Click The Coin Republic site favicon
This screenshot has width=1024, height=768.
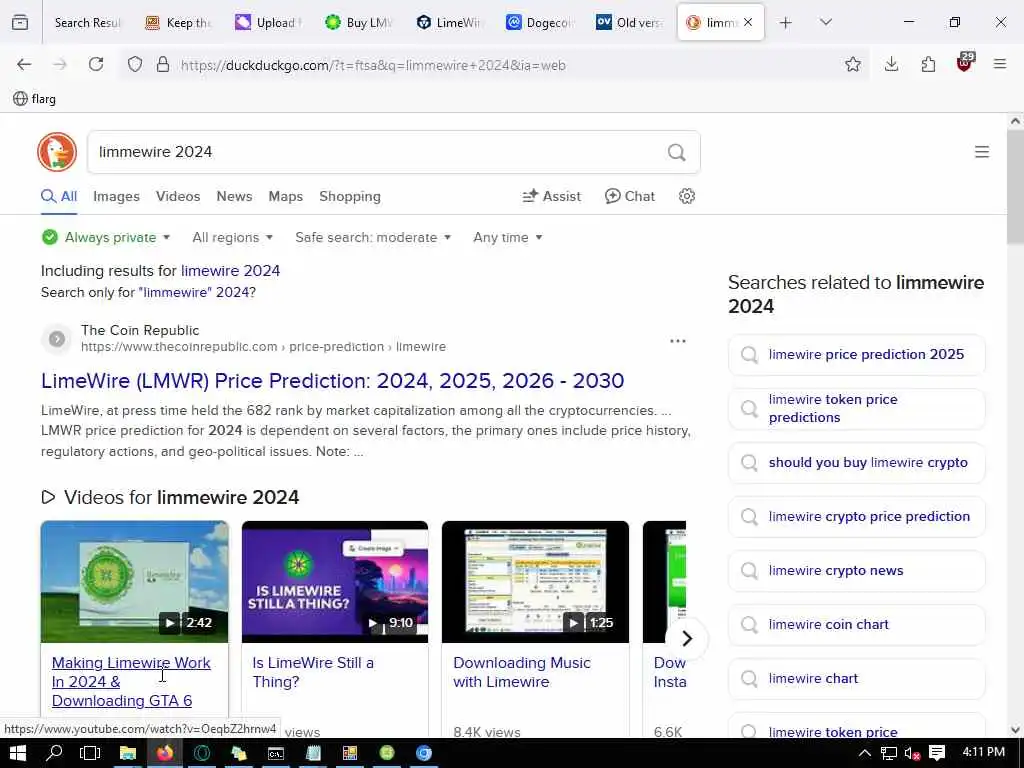pyautogui.click(x=57, y=339)
